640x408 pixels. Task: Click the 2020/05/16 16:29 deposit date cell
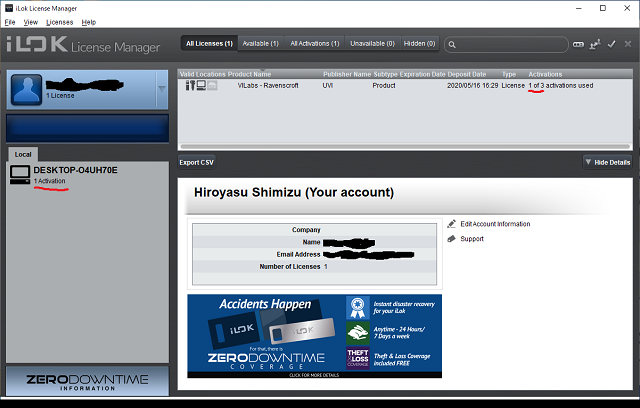(472, 85)
